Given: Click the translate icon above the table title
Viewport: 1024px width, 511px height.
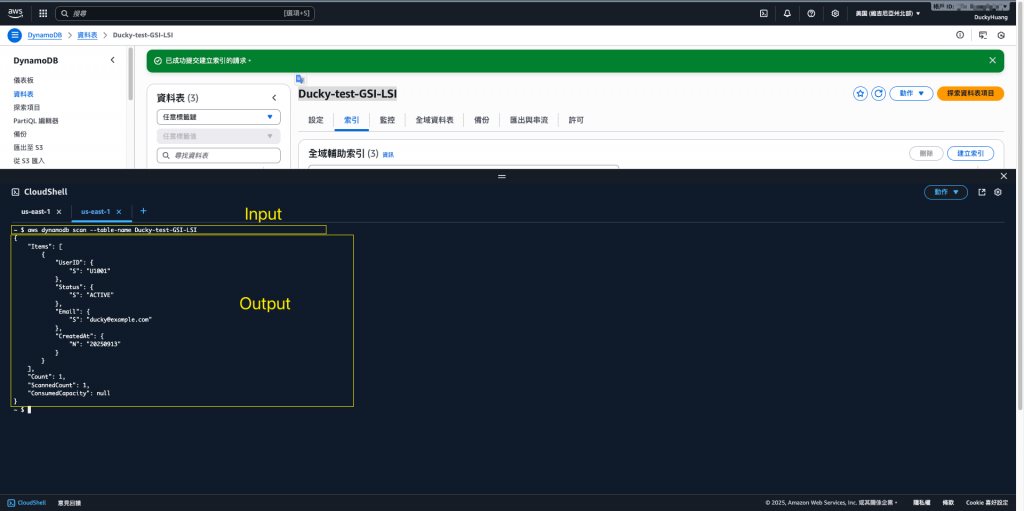Looking at the screenshot, I should [300, 79].
